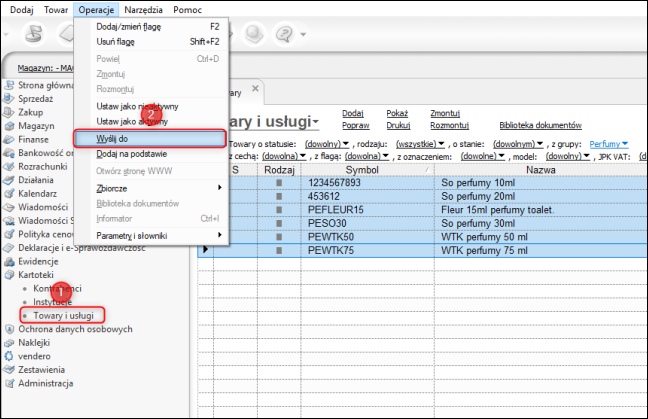The image size is (648, 419).
Task: Select row So perfumy 10ml
Action: tap(422, 183)
